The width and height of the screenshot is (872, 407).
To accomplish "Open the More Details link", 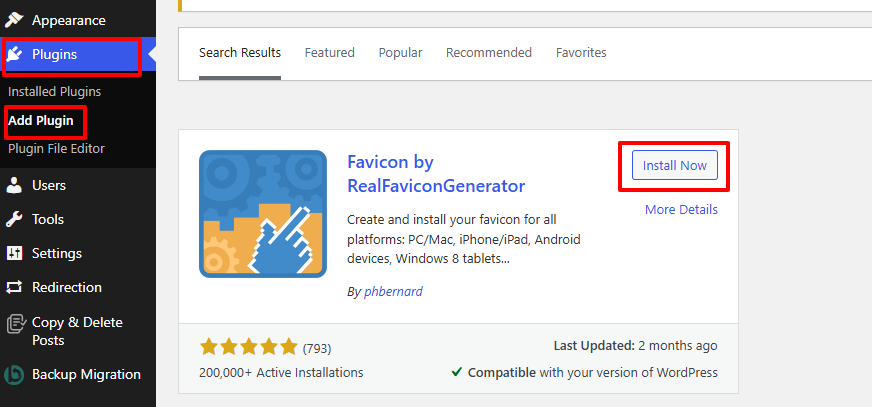I will [681, 209].
